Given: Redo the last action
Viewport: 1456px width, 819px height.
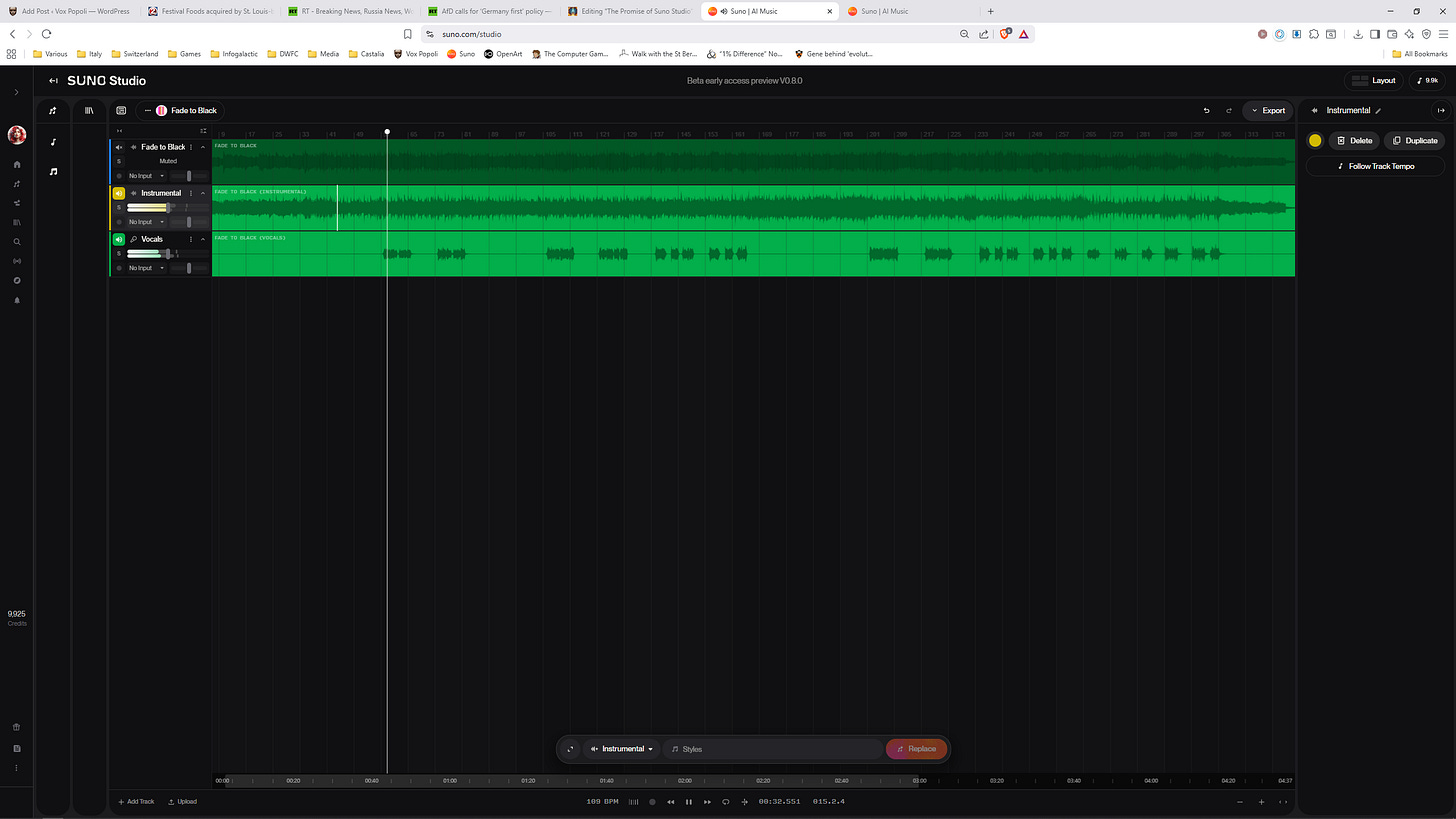Looking at the screenshot, I should pyautogui.click(x=1229, y=110).
